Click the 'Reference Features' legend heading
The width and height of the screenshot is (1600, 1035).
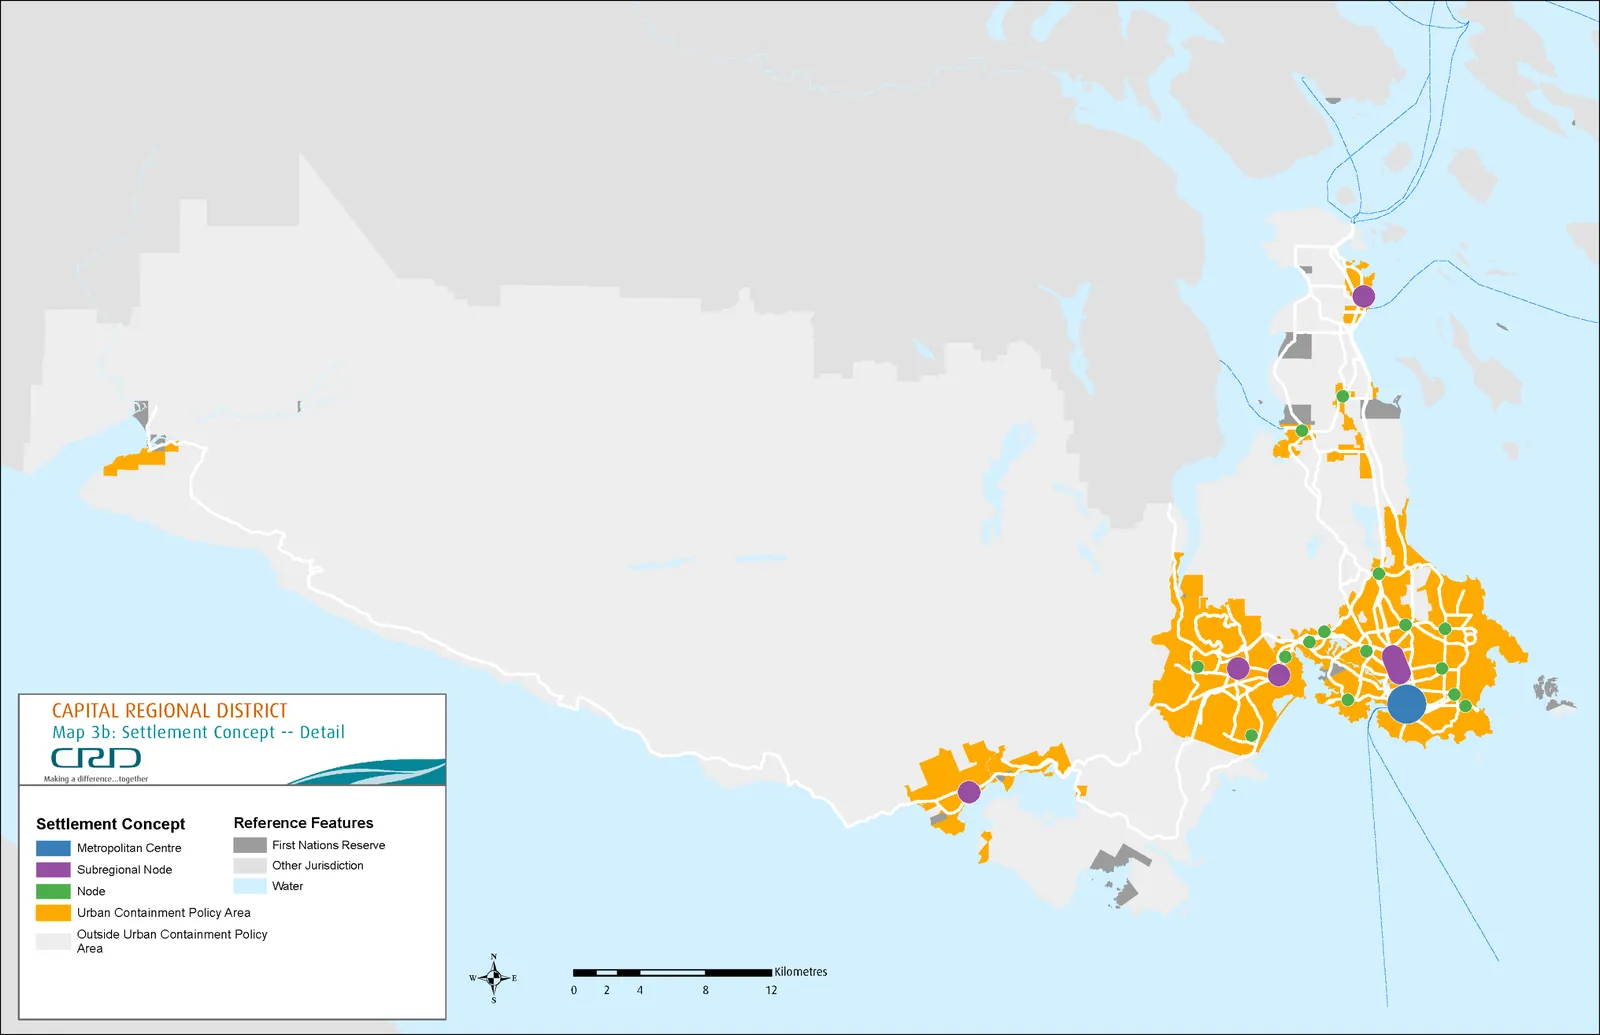[x=303, y=823]
